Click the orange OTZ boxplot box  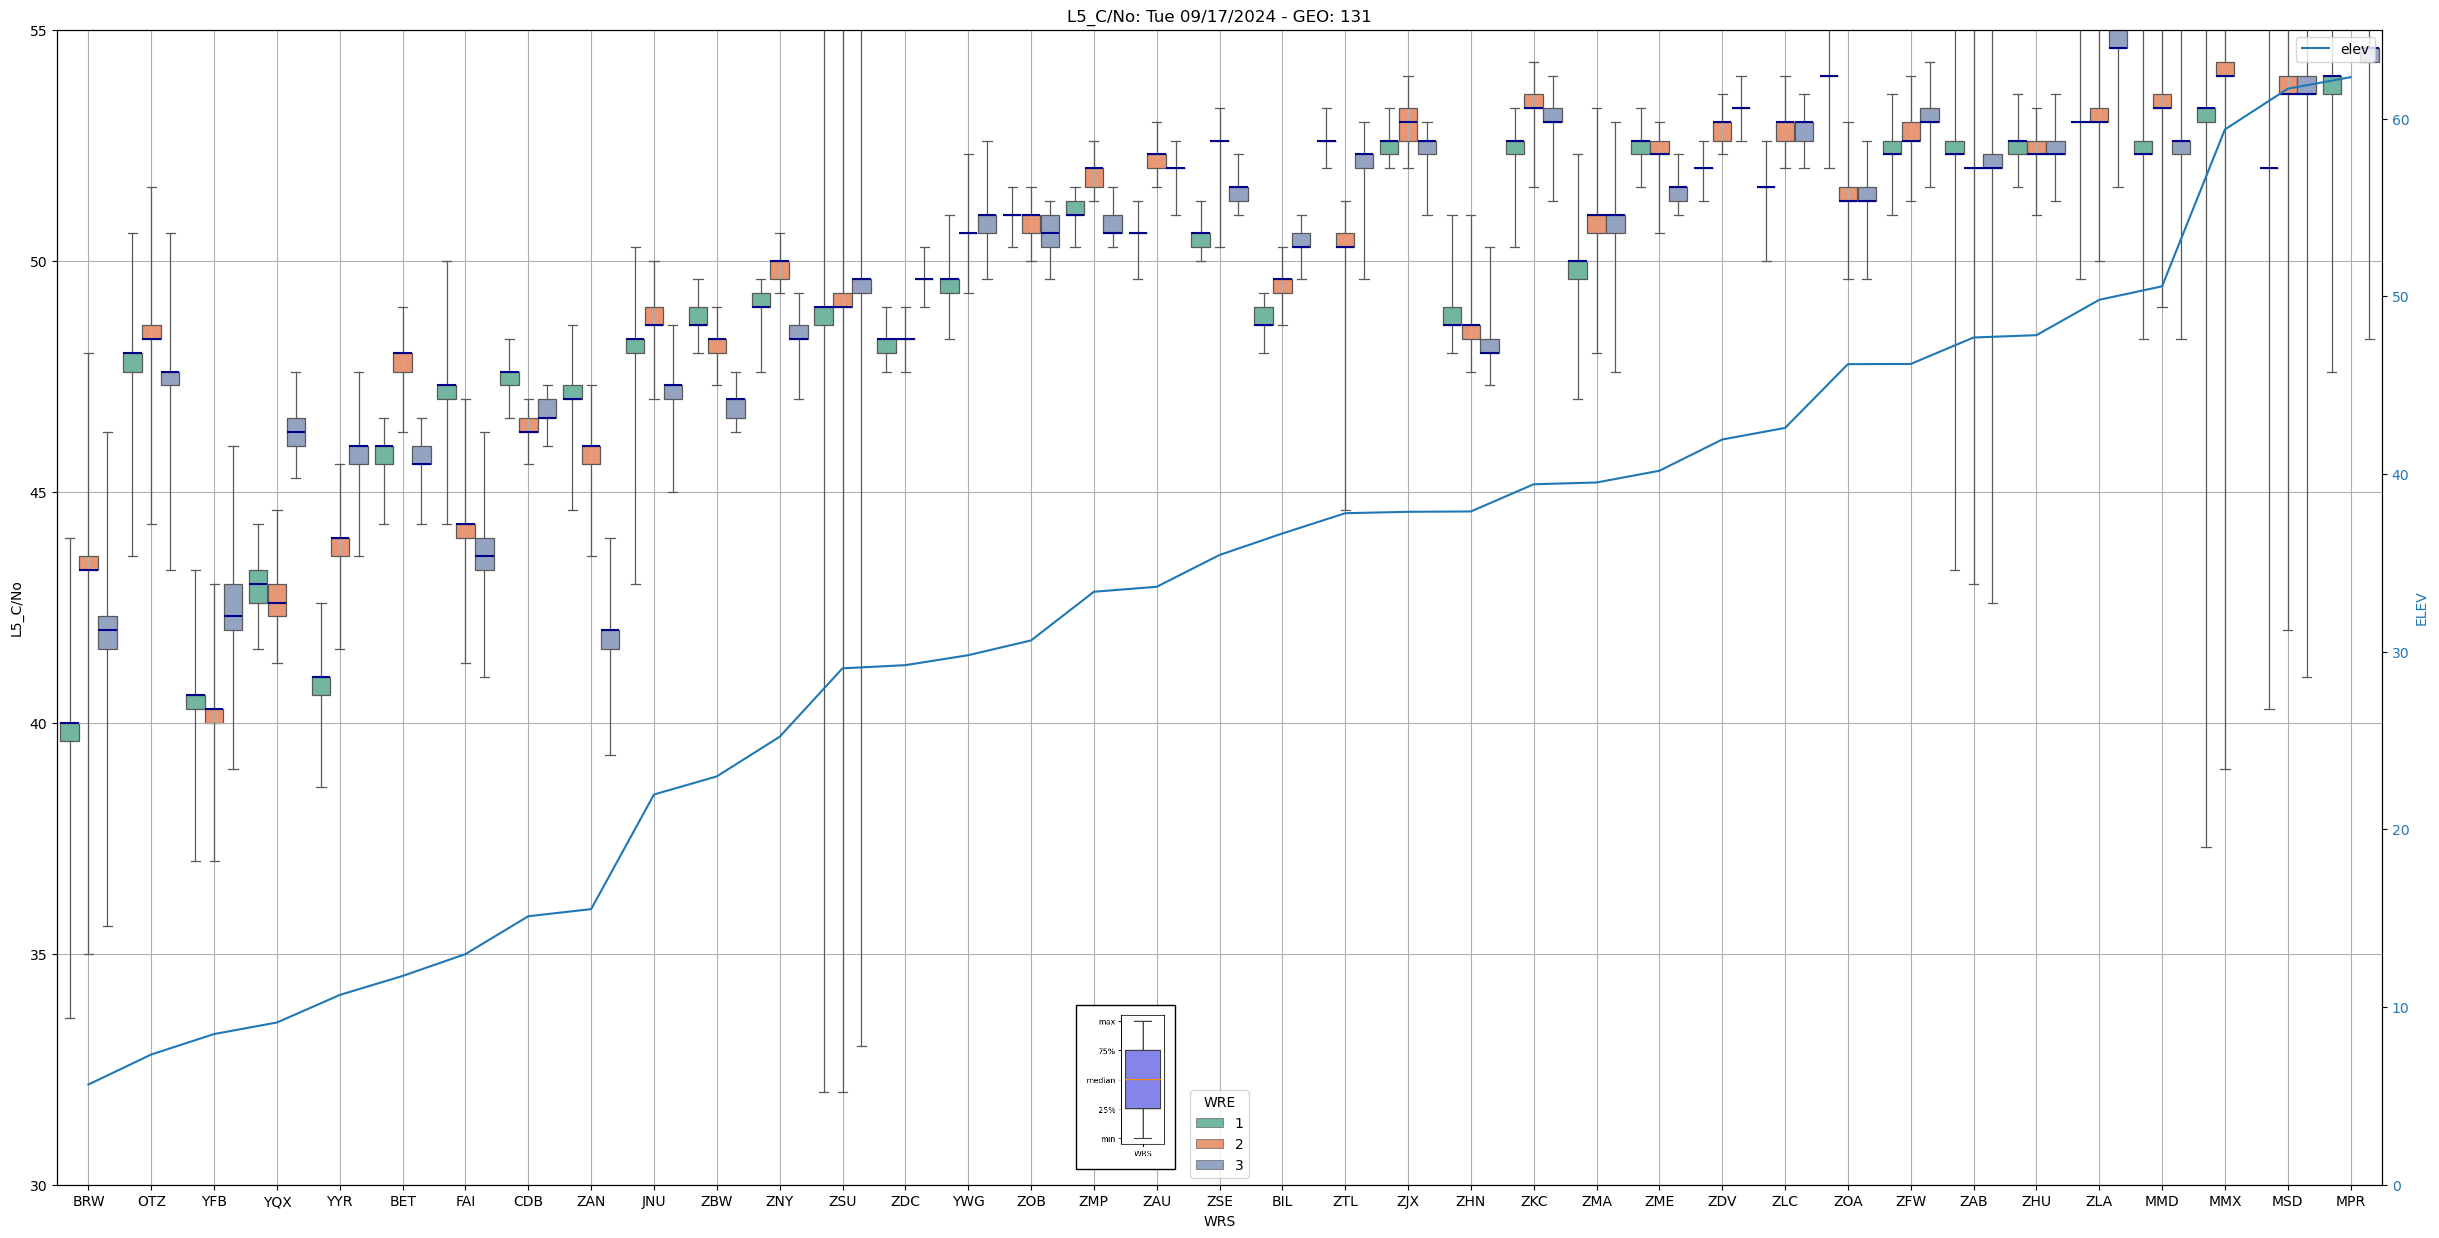[x=151, y=332]
